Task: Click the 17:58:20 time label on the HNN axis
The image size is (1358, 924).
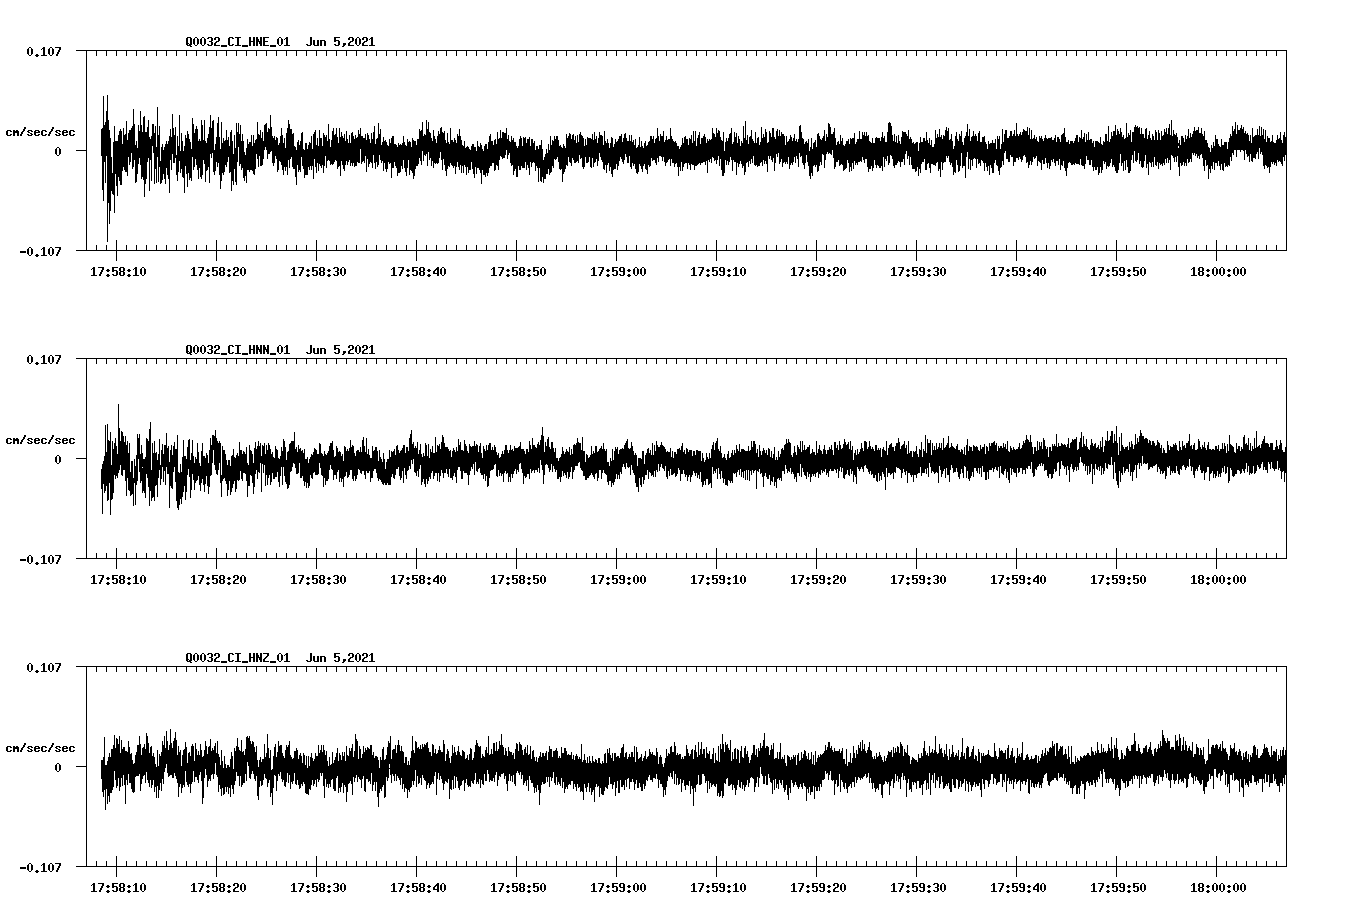Action: pyautogui.click(x=218, y=579)
